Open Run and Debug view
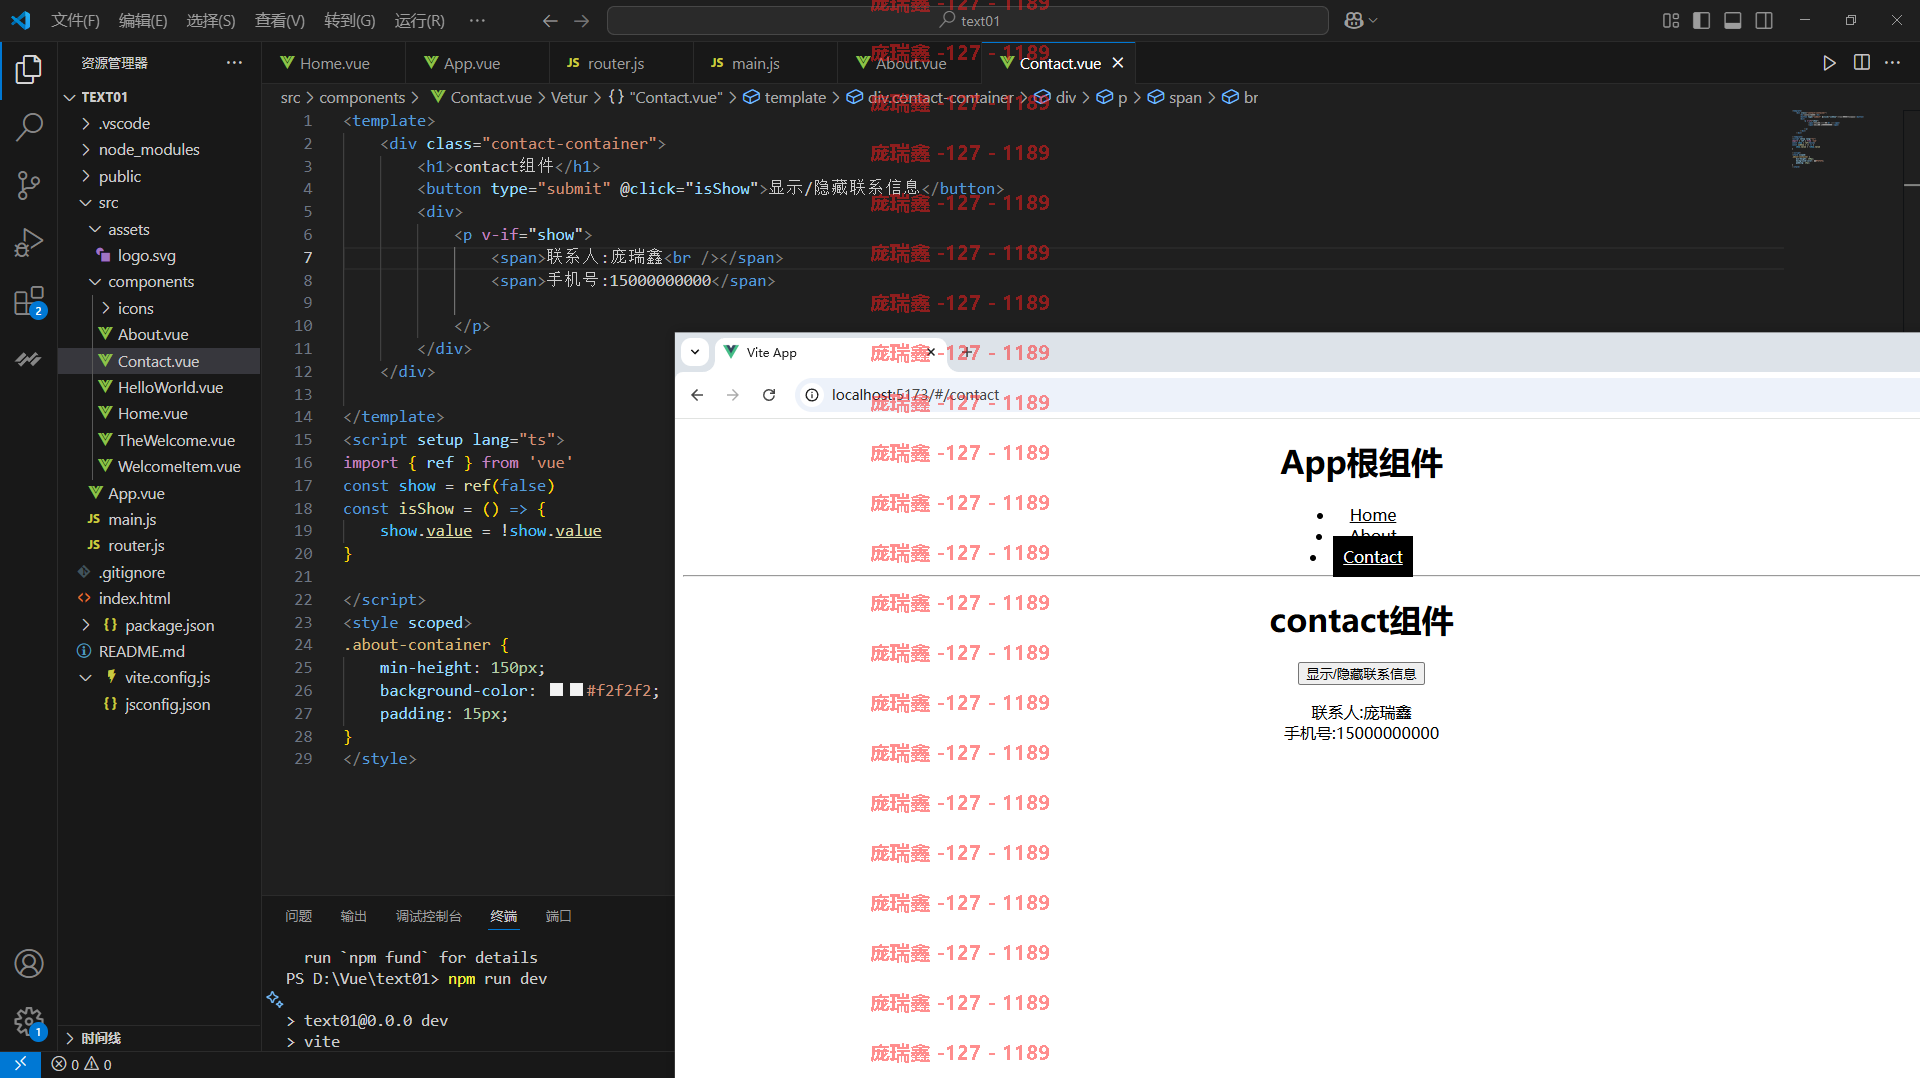Image resolution: width=1920 pixels, height=1078 pixels. (x=29, y=242)
